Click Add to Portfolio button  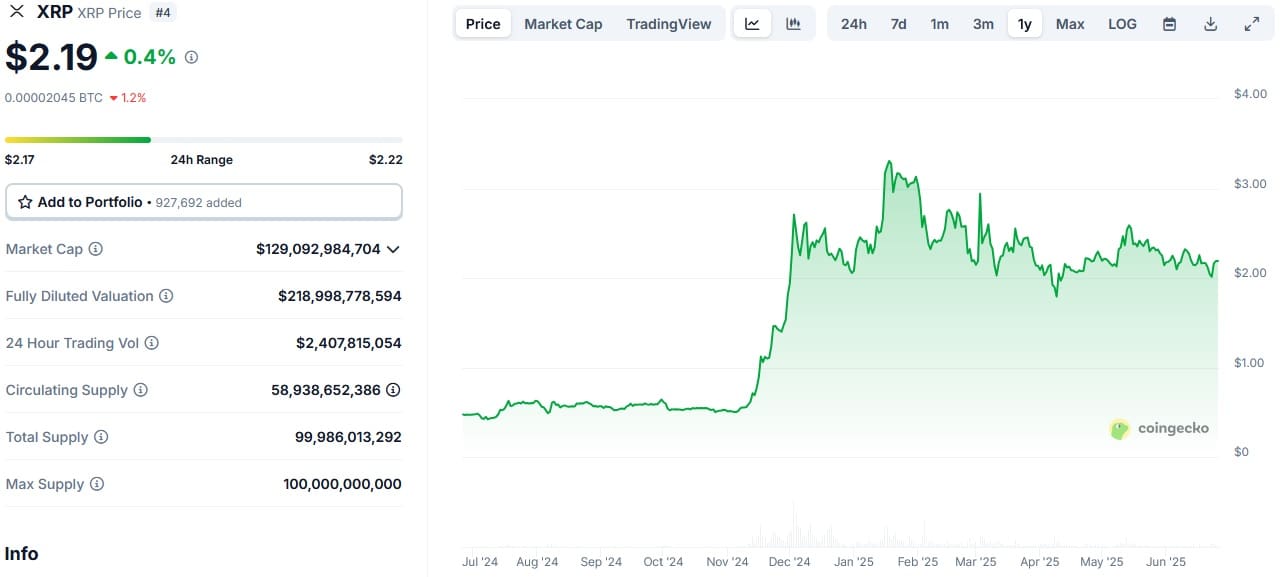click(x=204, y=202)
